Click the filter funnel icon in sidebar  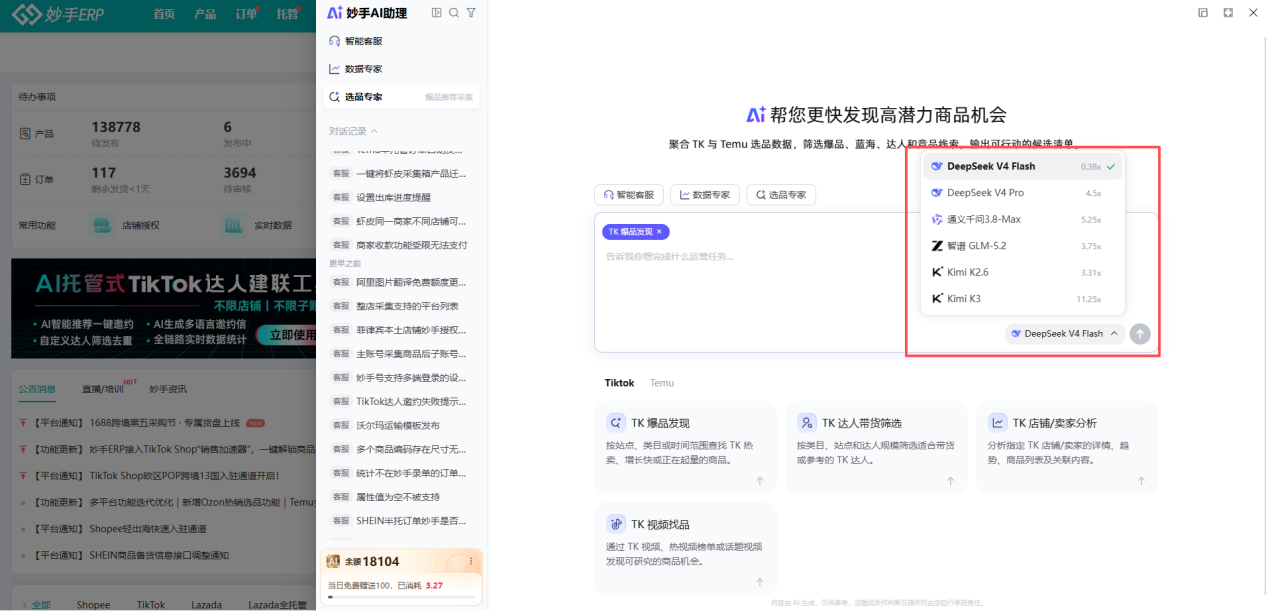tap(471, 13)
